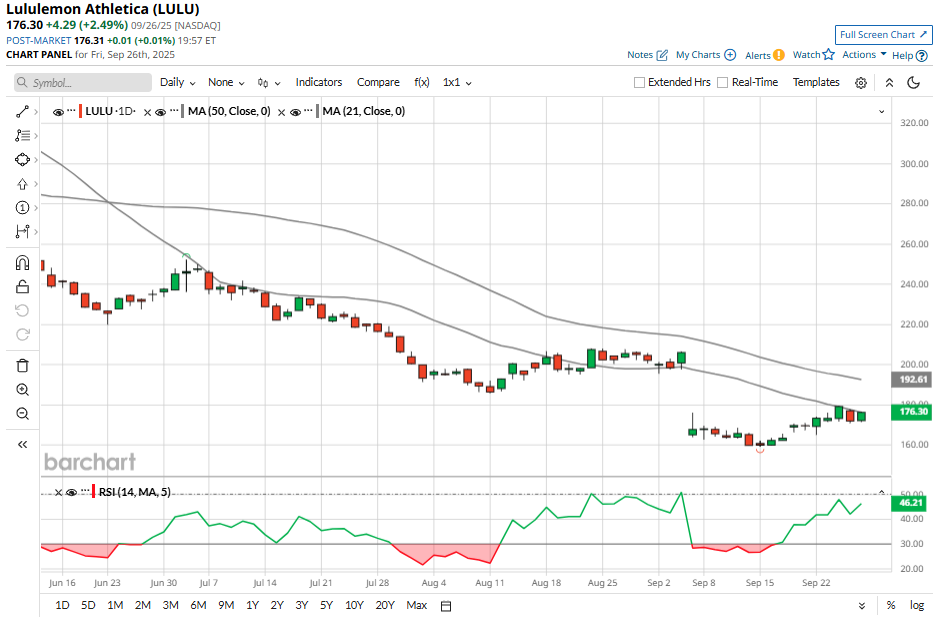Click the Watch star icon
Viewport: 946px width, 634px height.
click(x=828, y=54)
